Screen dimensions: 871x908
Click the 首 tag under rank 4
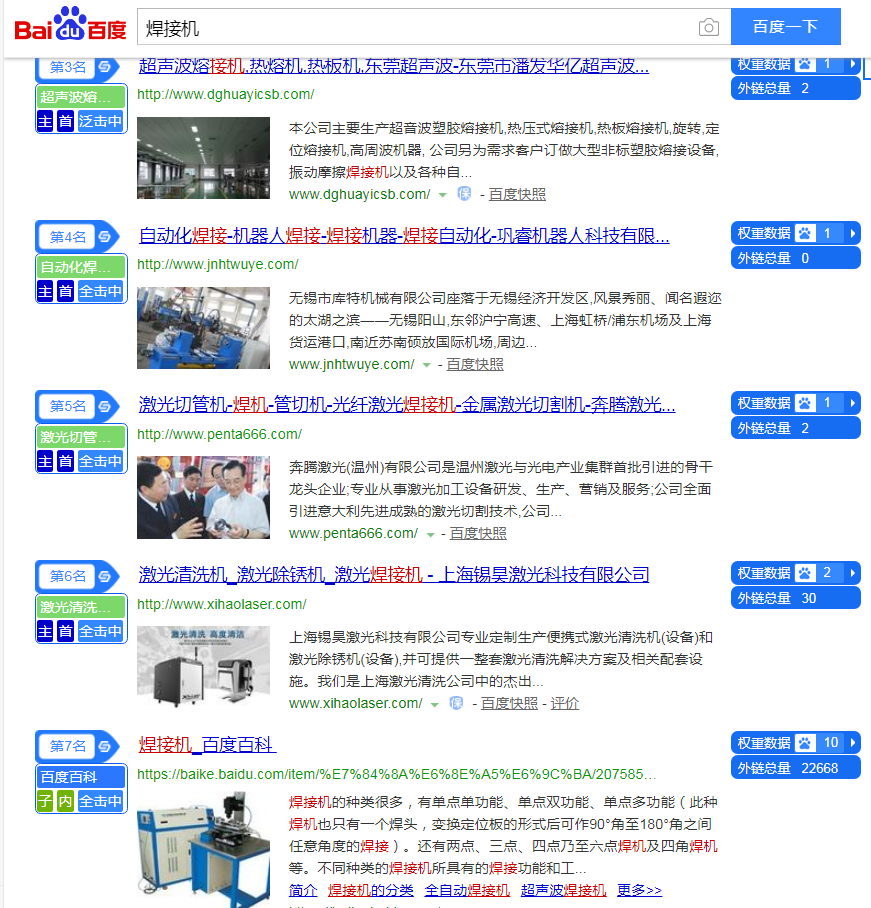point(65,291)
